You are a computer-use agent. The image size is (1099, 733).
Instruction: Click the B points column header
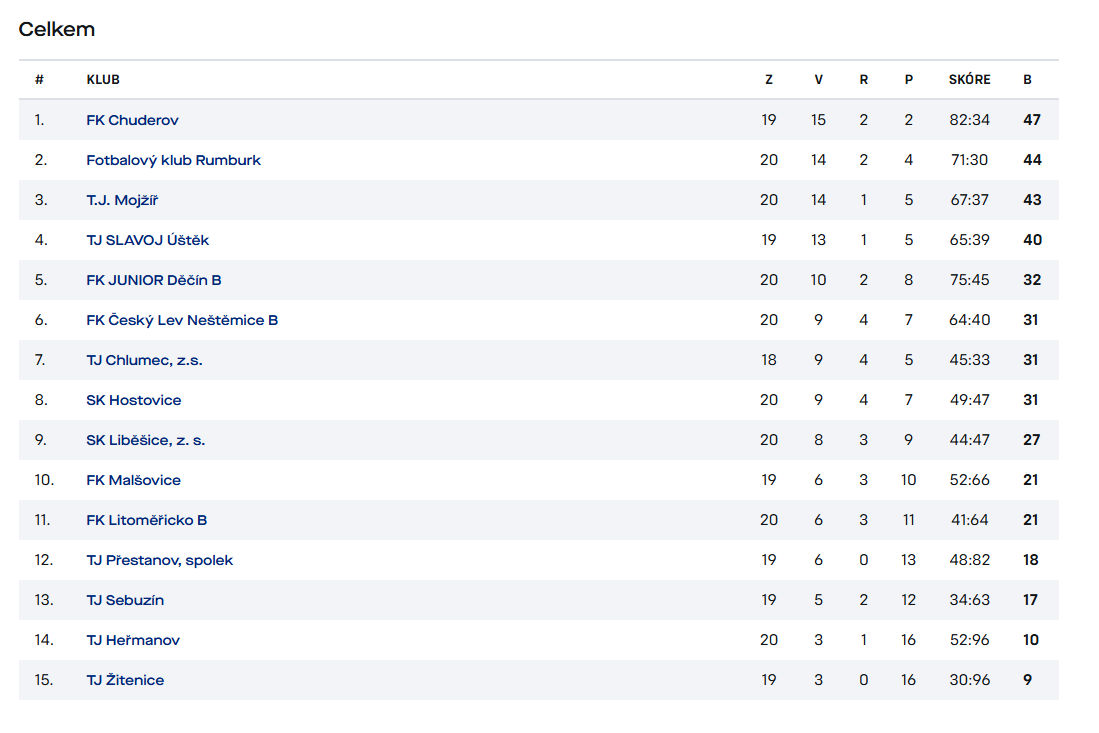point(1027,80)
